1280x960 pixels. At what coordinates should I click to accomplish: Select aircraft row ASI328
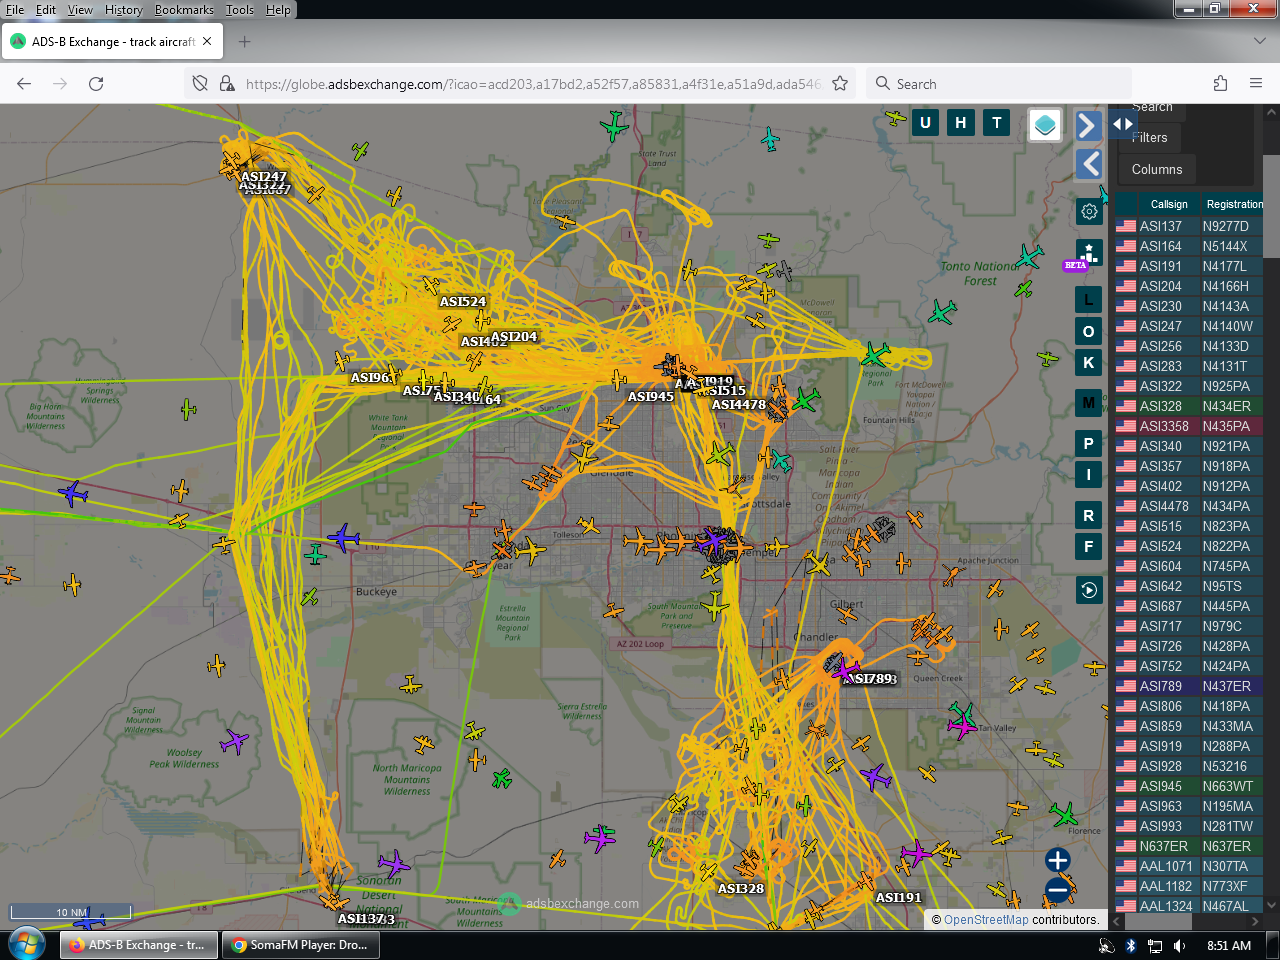coord(1189,406)
